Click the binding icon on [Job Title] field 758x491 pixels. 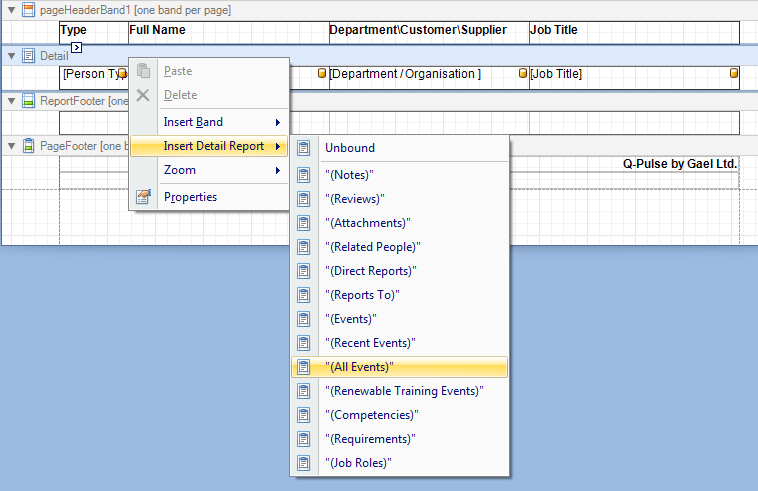point(734,73)
